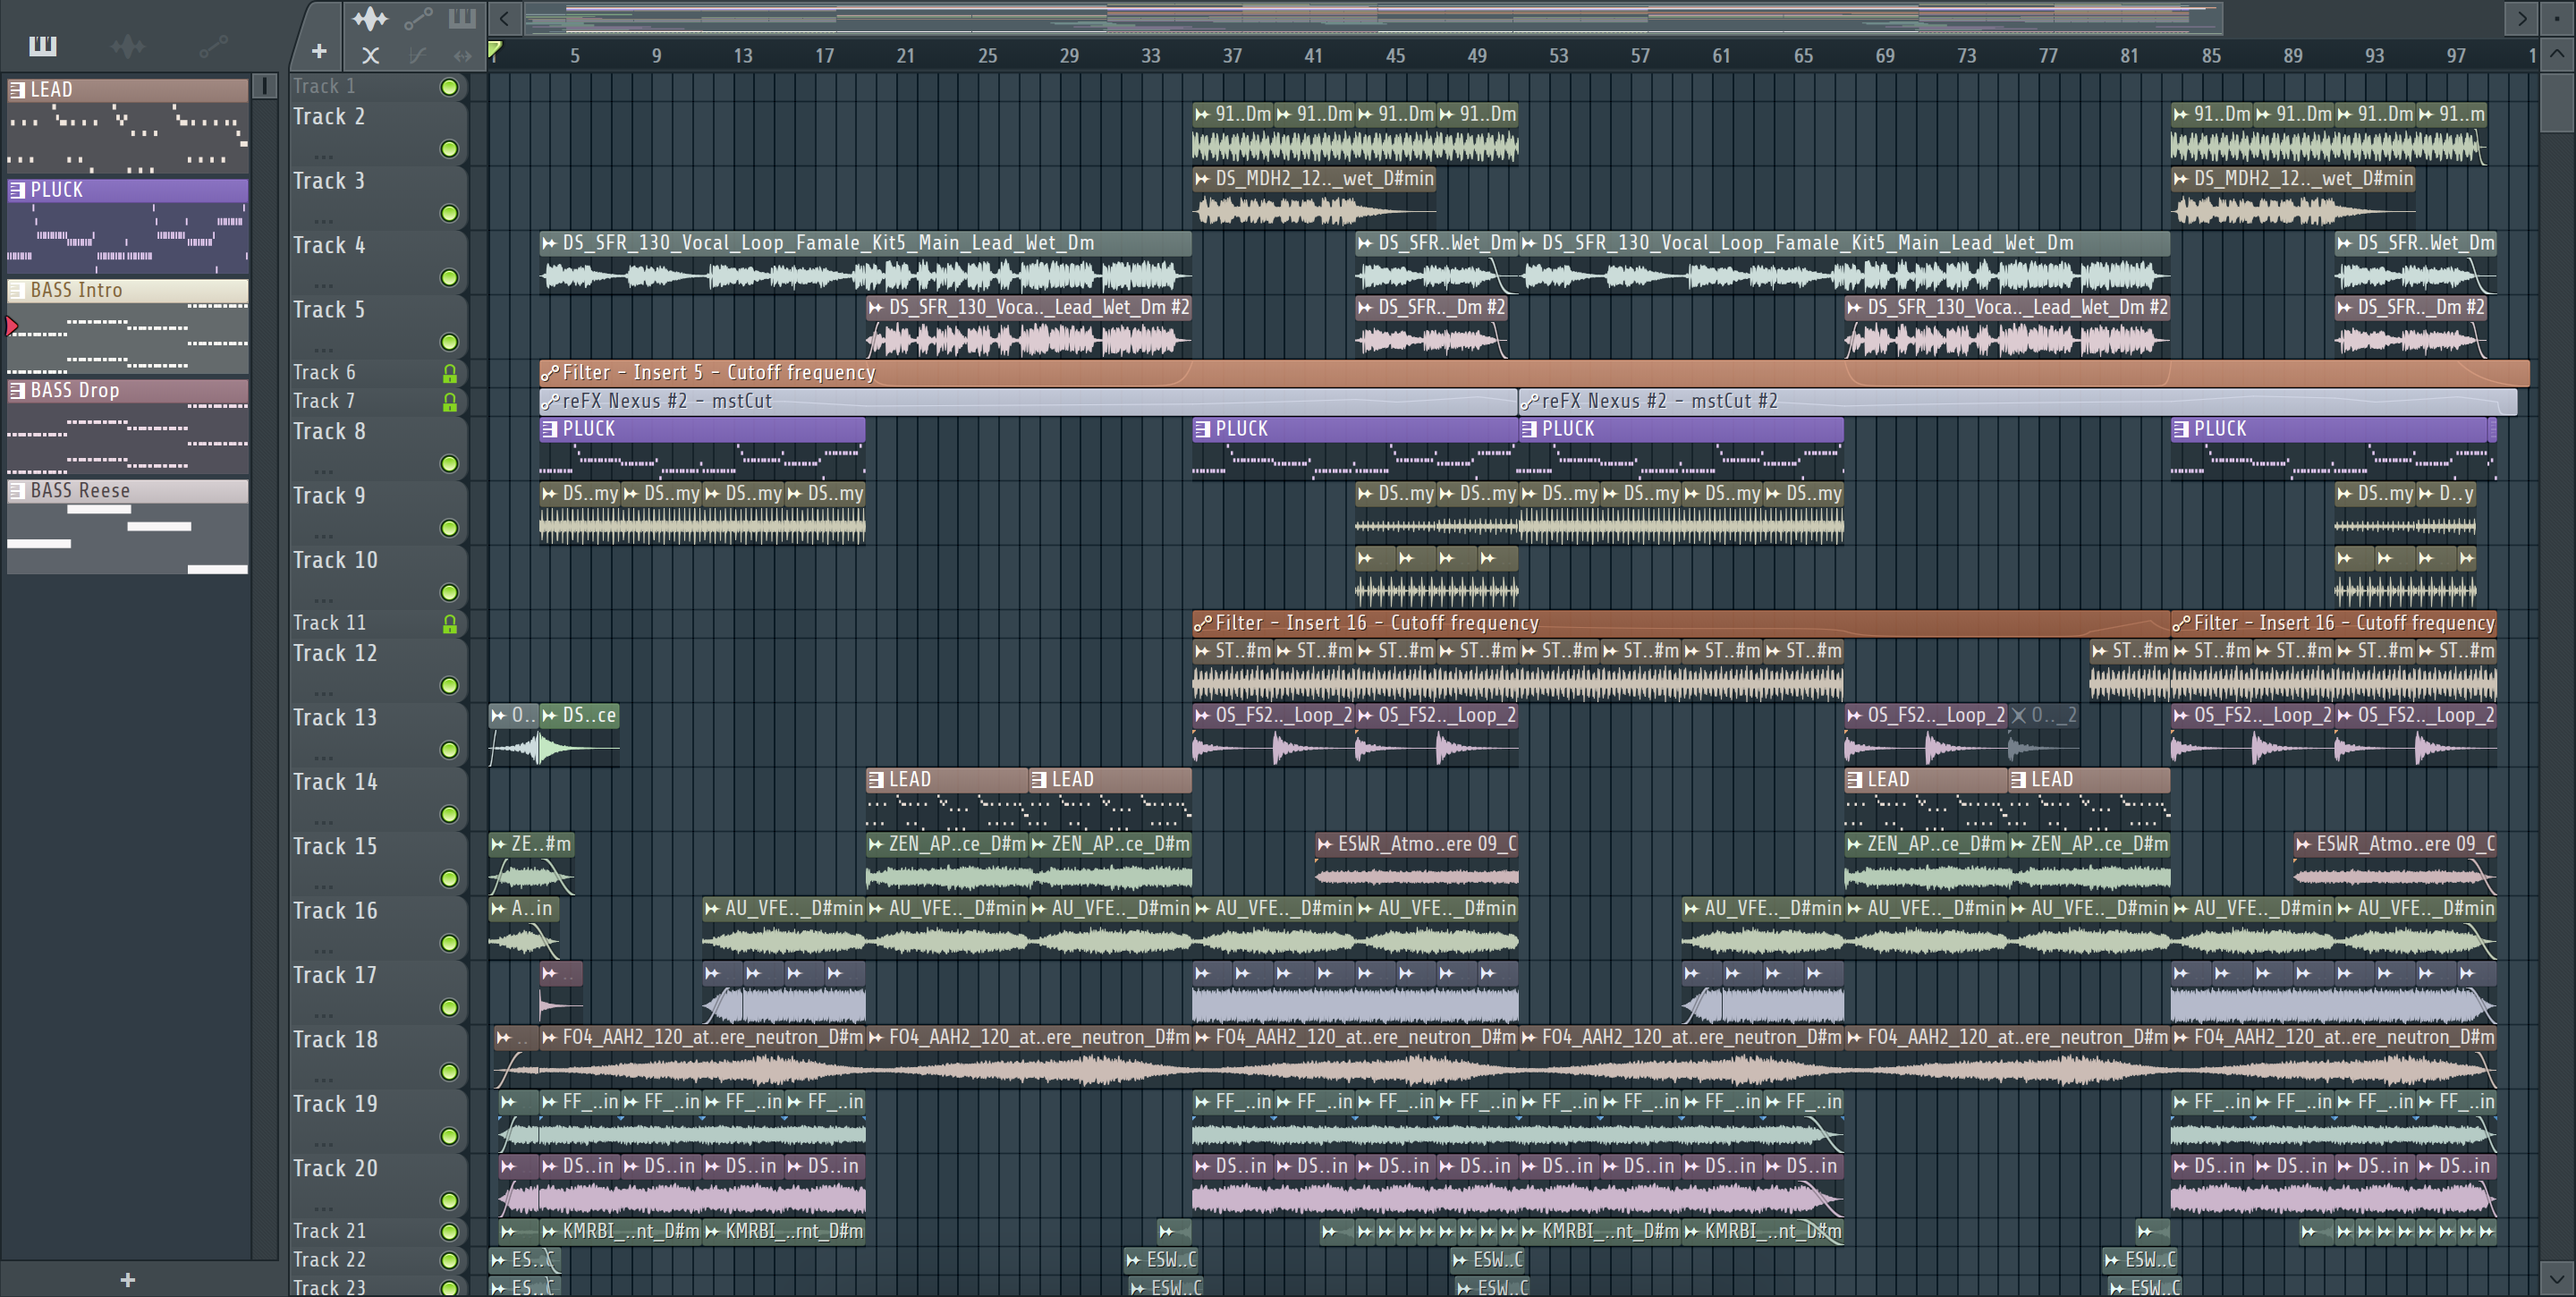The image size is (2576, 1297).
Task: Add new pattern with picker bottom plus
Action: 127,1280
